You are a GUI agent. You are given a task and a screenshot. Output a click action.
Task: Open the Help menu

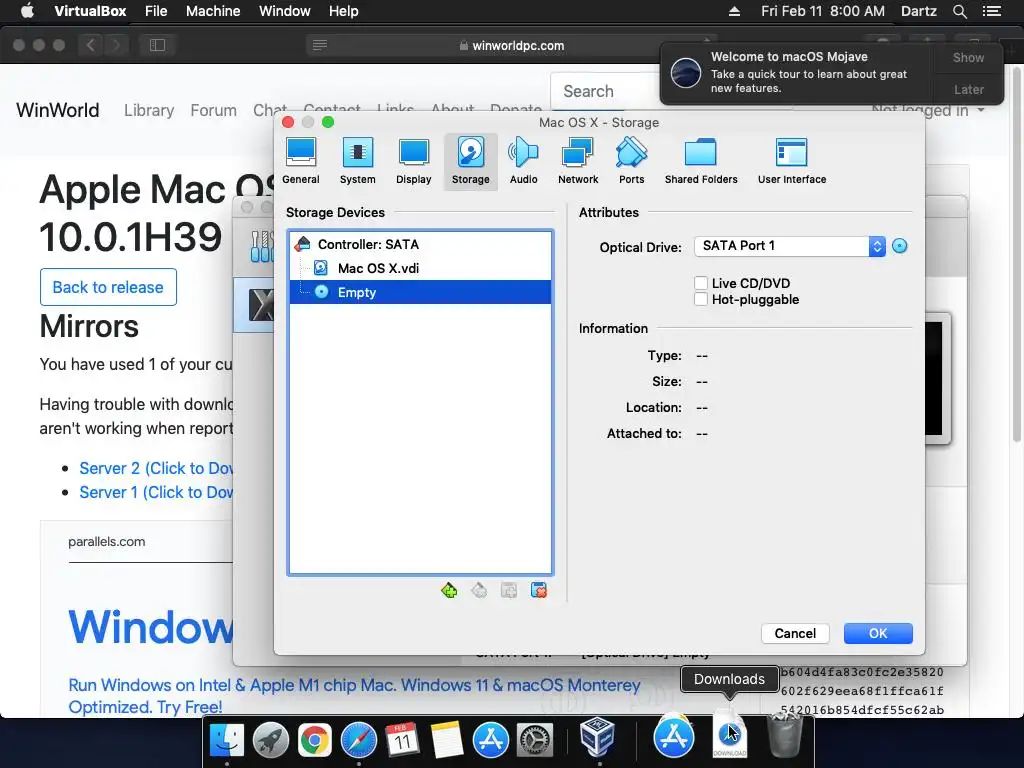pos(344,11)
